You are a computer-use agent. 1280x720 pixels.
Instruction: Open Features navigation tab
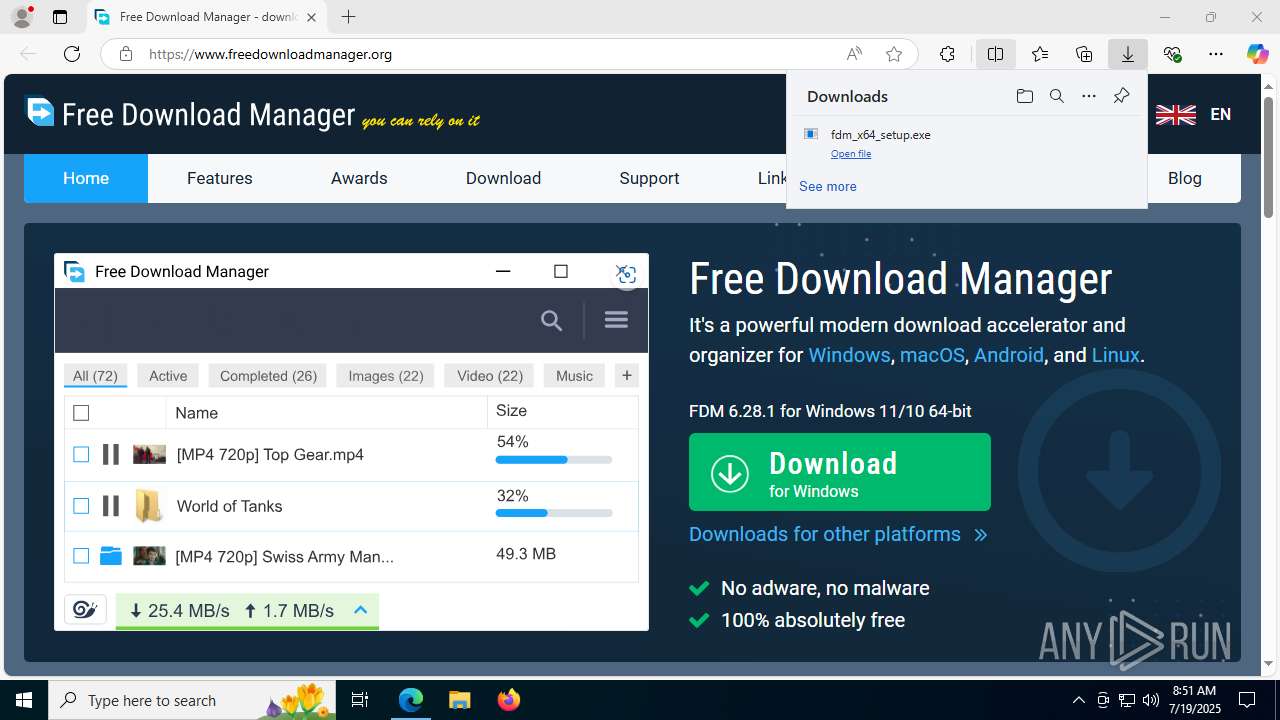pyautogui.click(x=220, y=178)
